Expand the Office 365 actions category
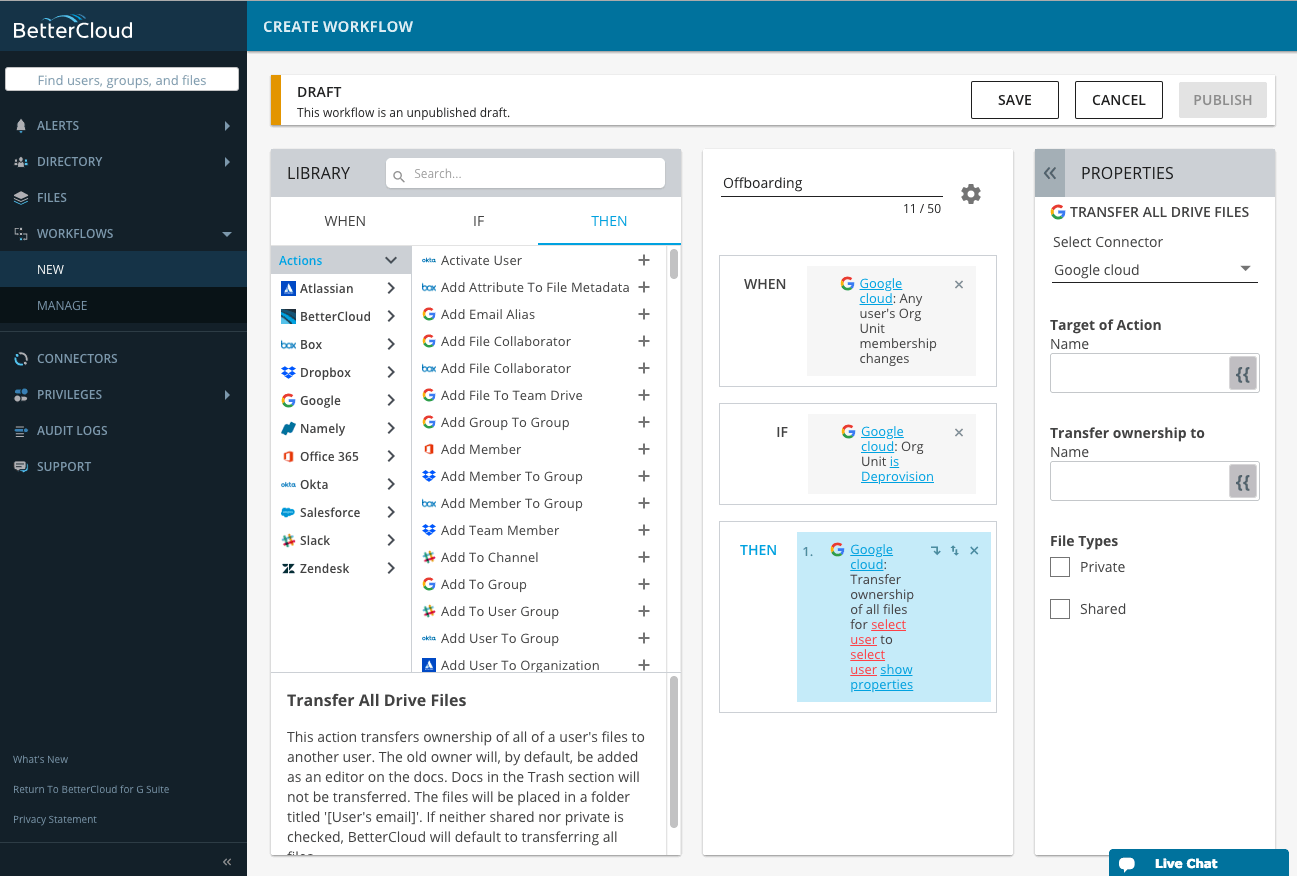Viewport: 1297px width, 876px height. (x=391, y=456)
